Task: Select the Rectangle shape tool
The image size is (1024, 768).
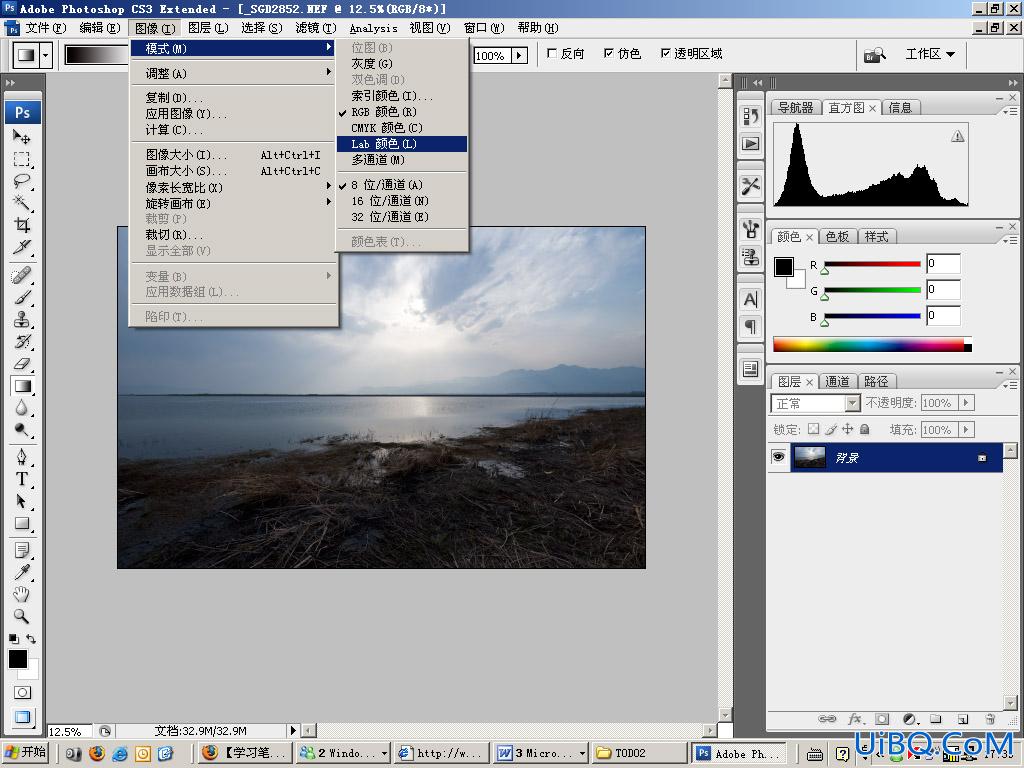Action: click(22, 523)
